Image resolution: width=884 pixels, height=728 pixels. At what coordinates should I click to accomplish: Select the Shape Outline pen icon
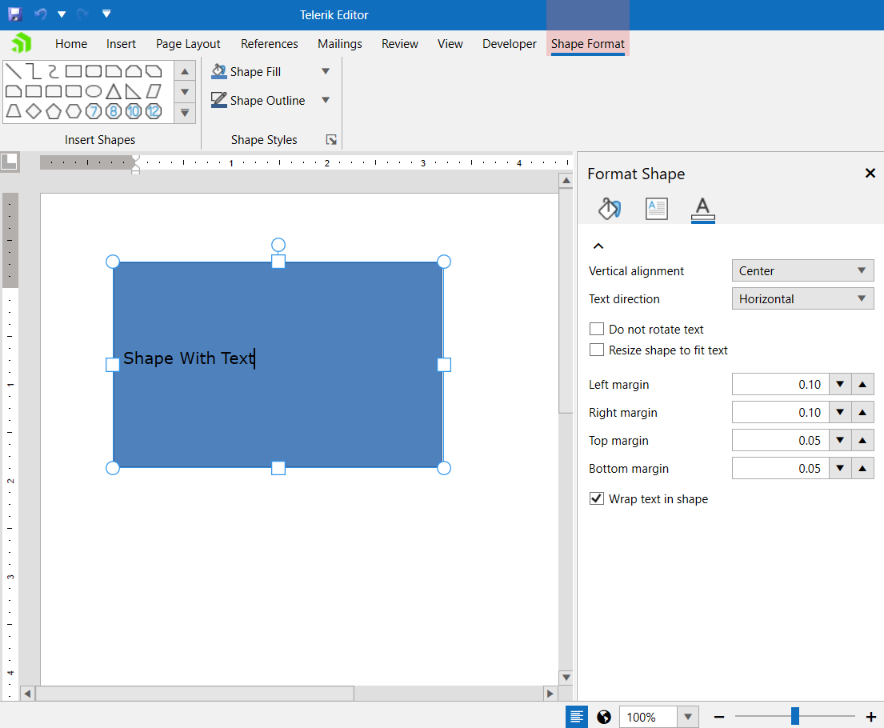218,100
